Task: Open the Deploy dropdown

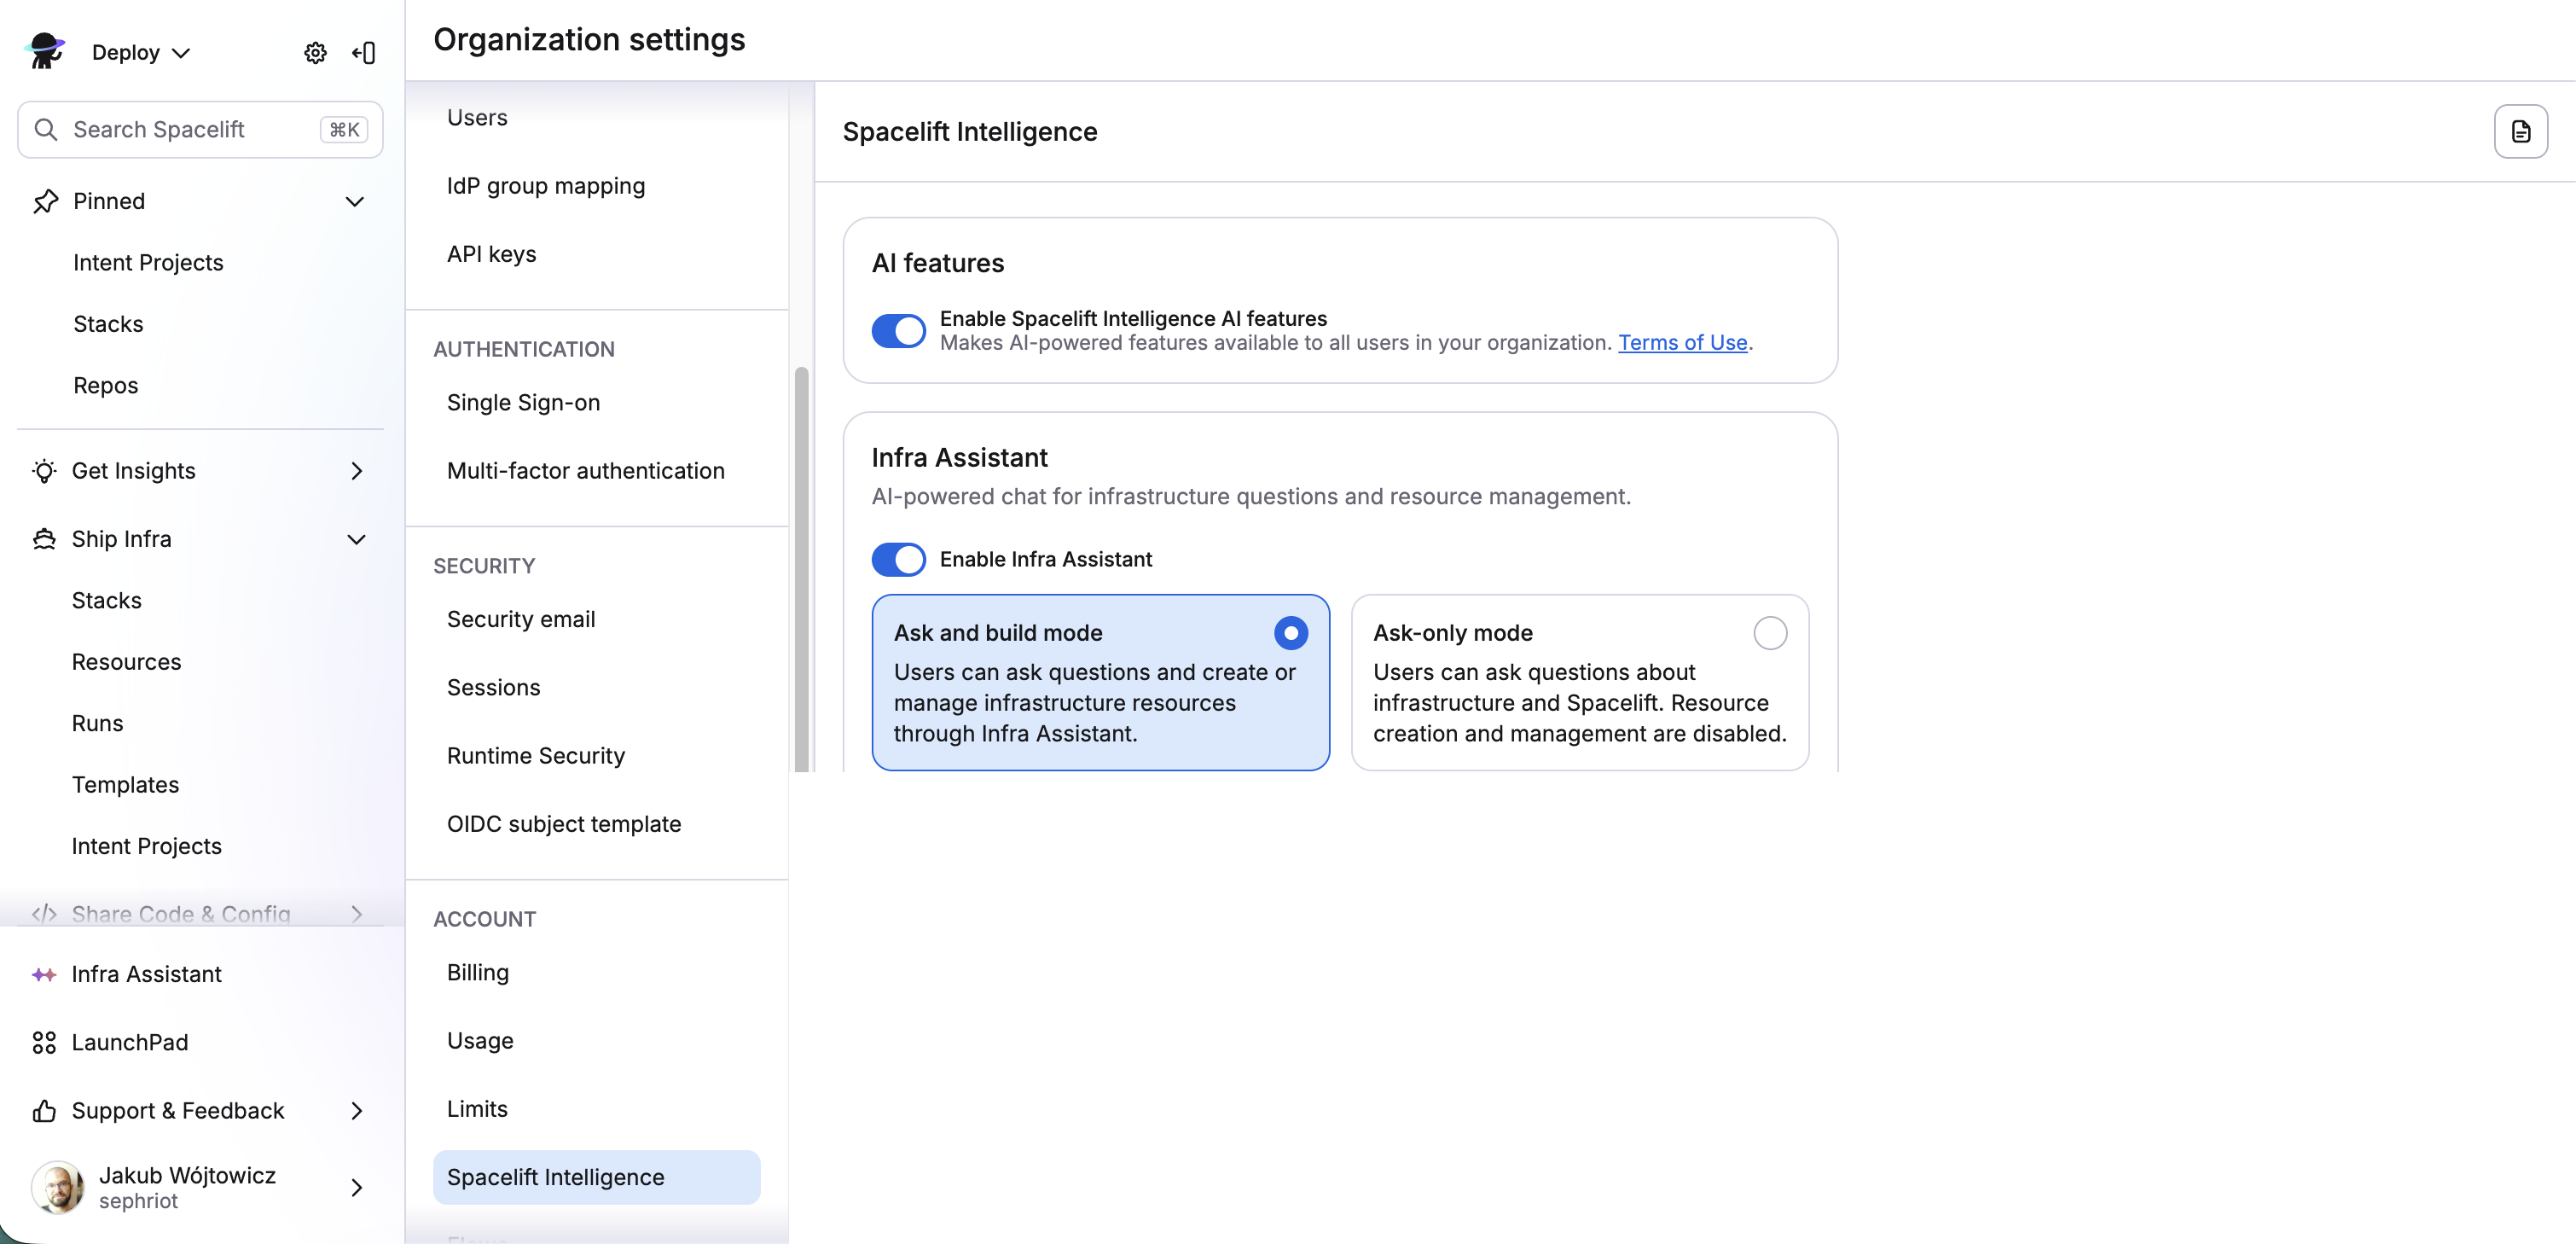Action: (x=140, y=52)
